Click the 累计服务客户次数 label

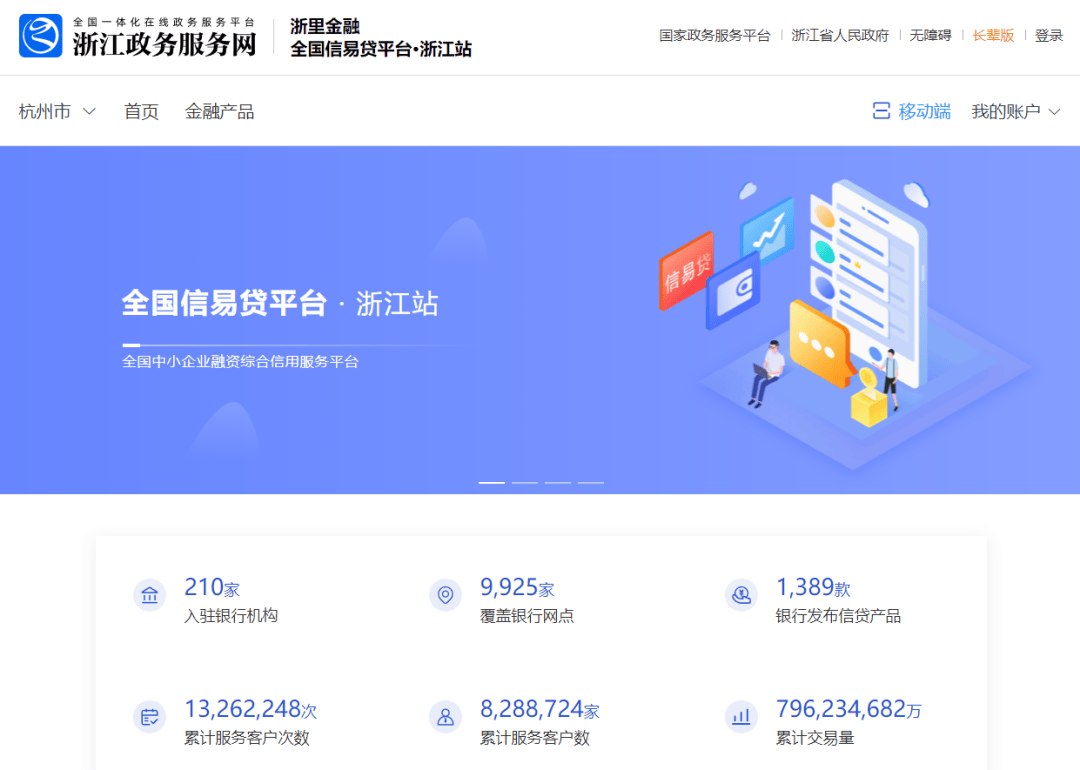coord(247,738)
